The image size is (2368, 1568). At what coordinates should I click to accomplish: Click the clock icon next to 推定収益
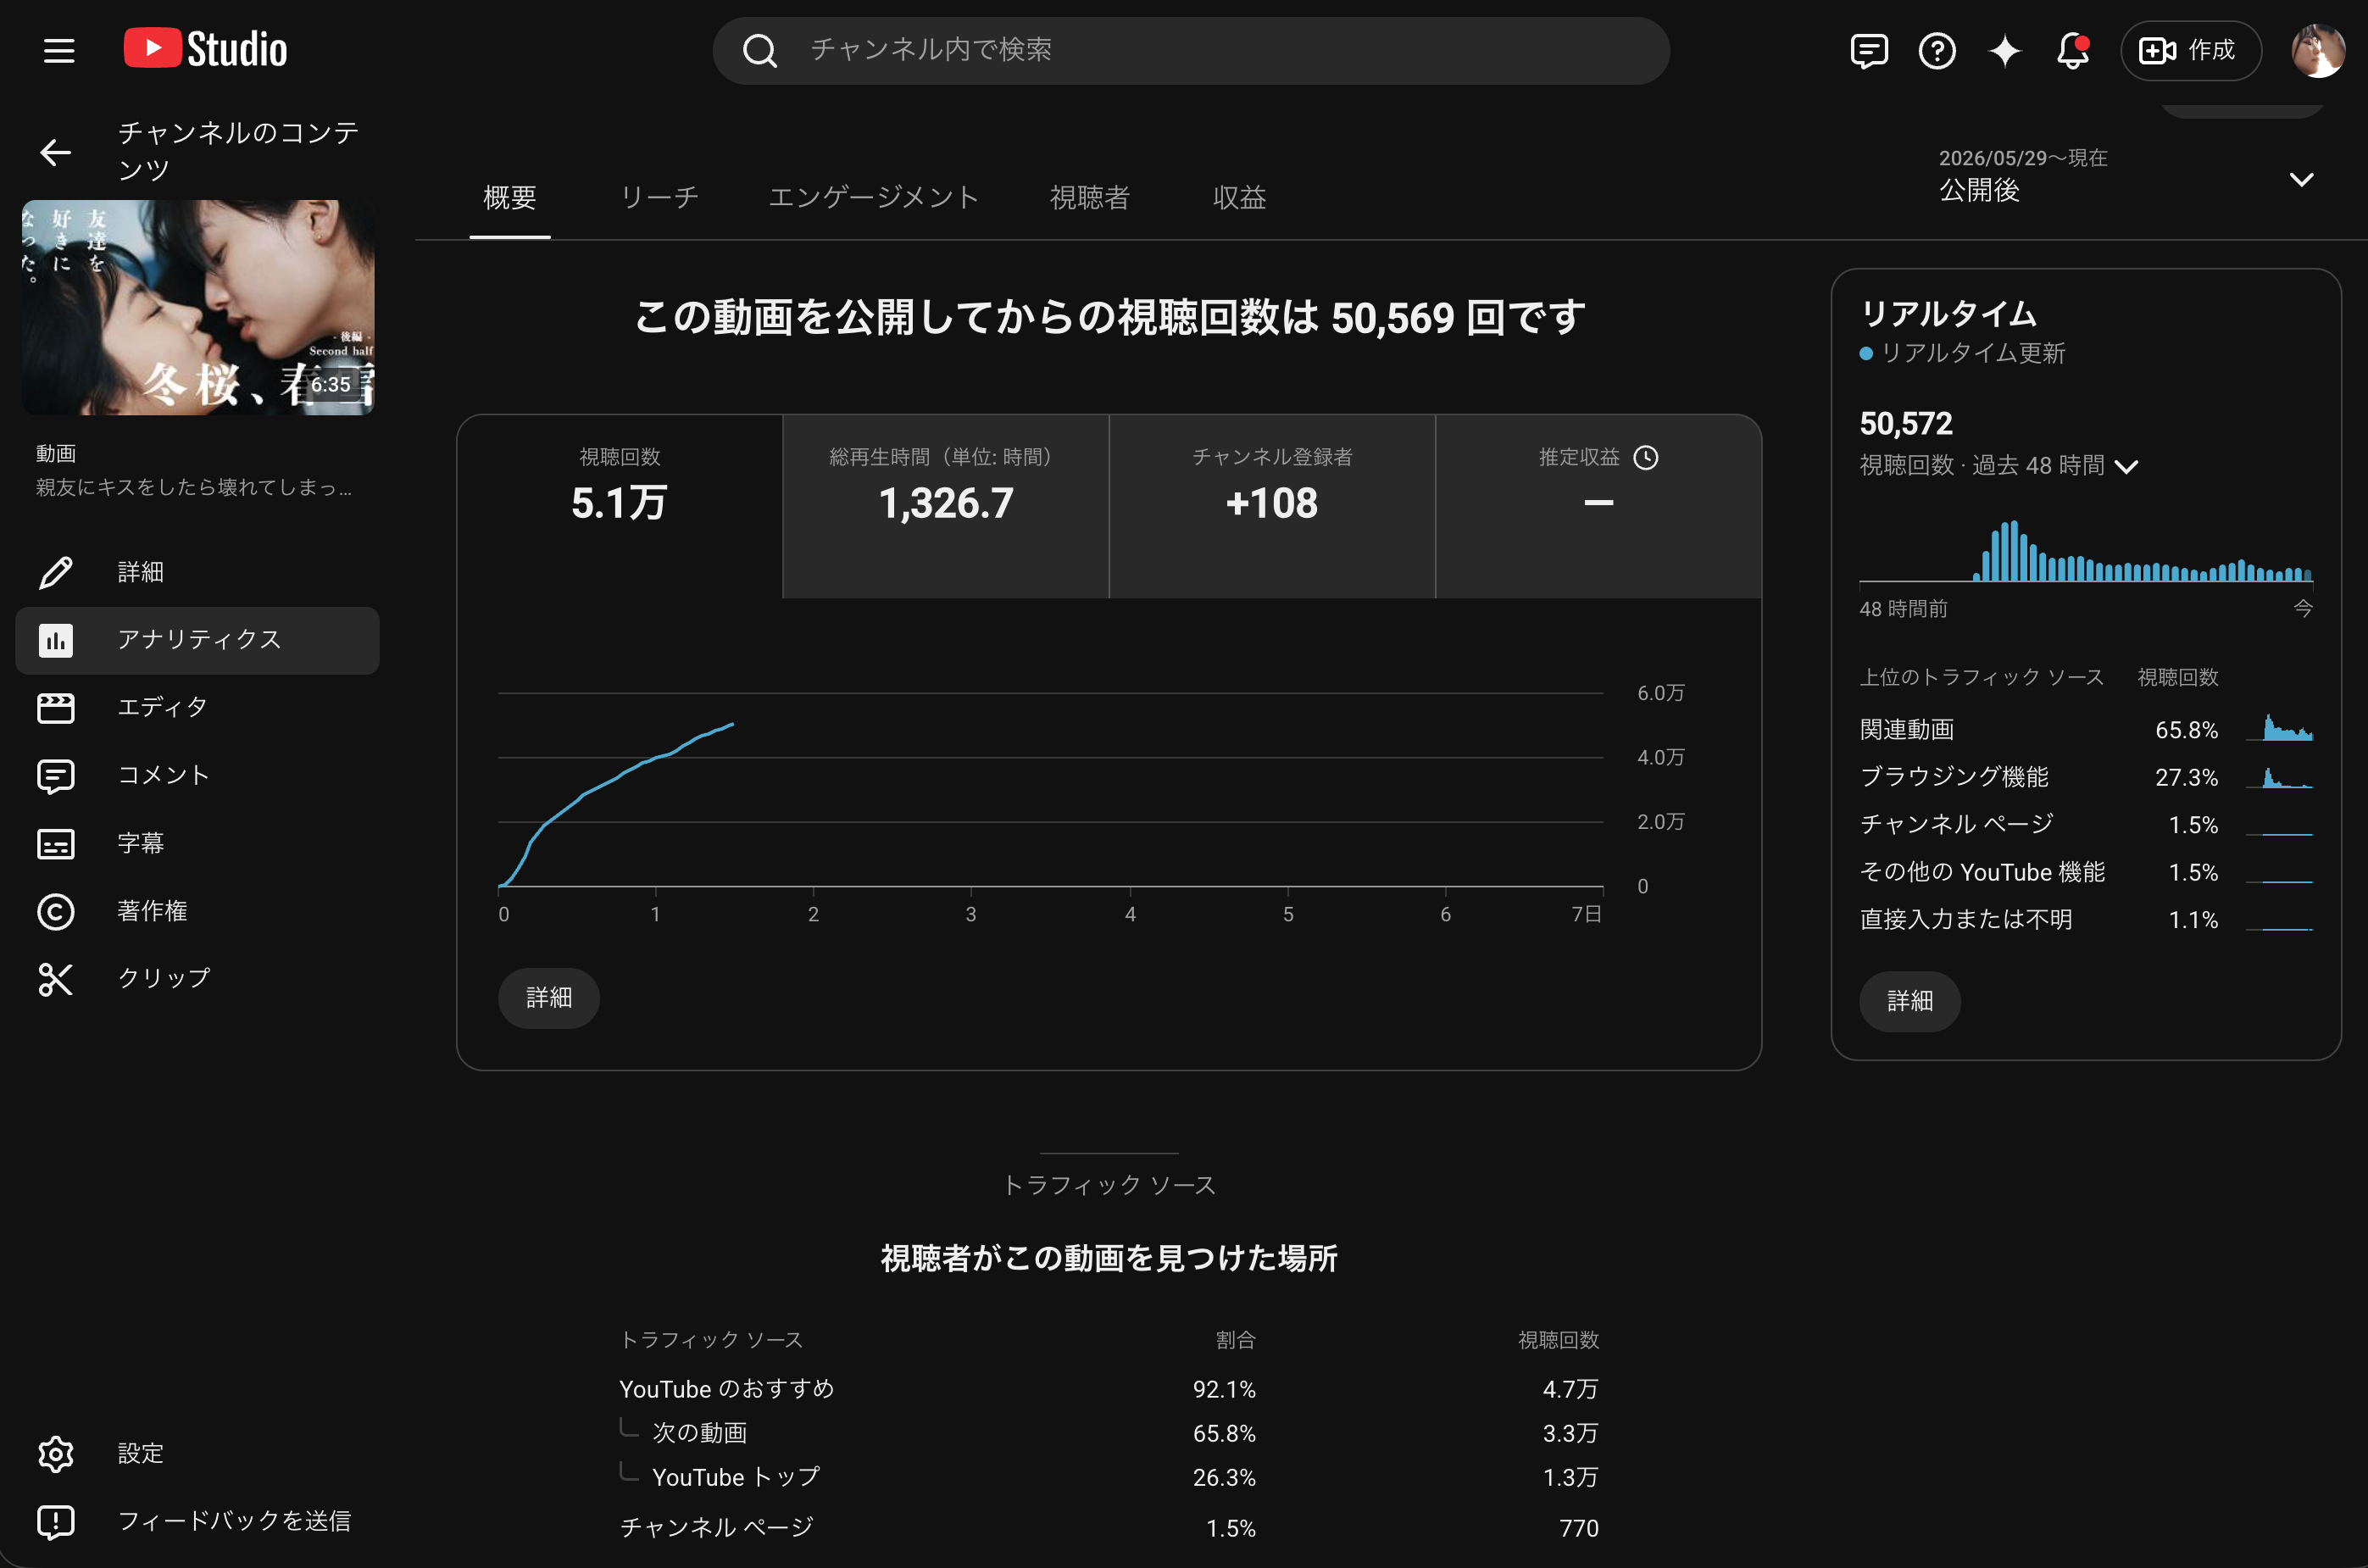(x=1646, y=457)
